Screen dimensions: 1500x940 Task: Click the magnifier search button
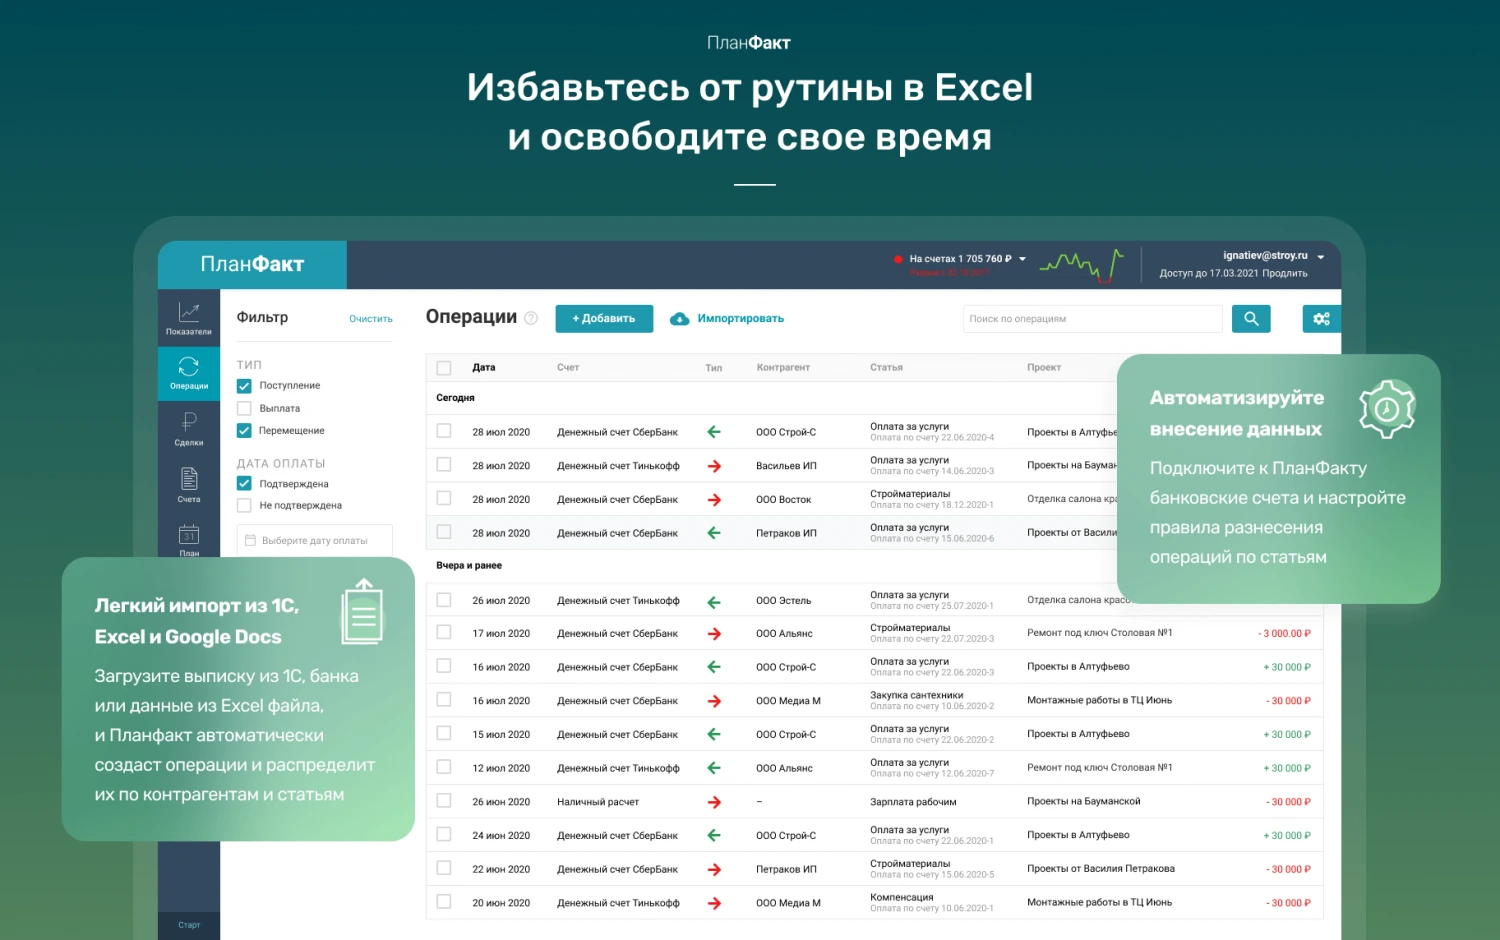coord(1251,319)
